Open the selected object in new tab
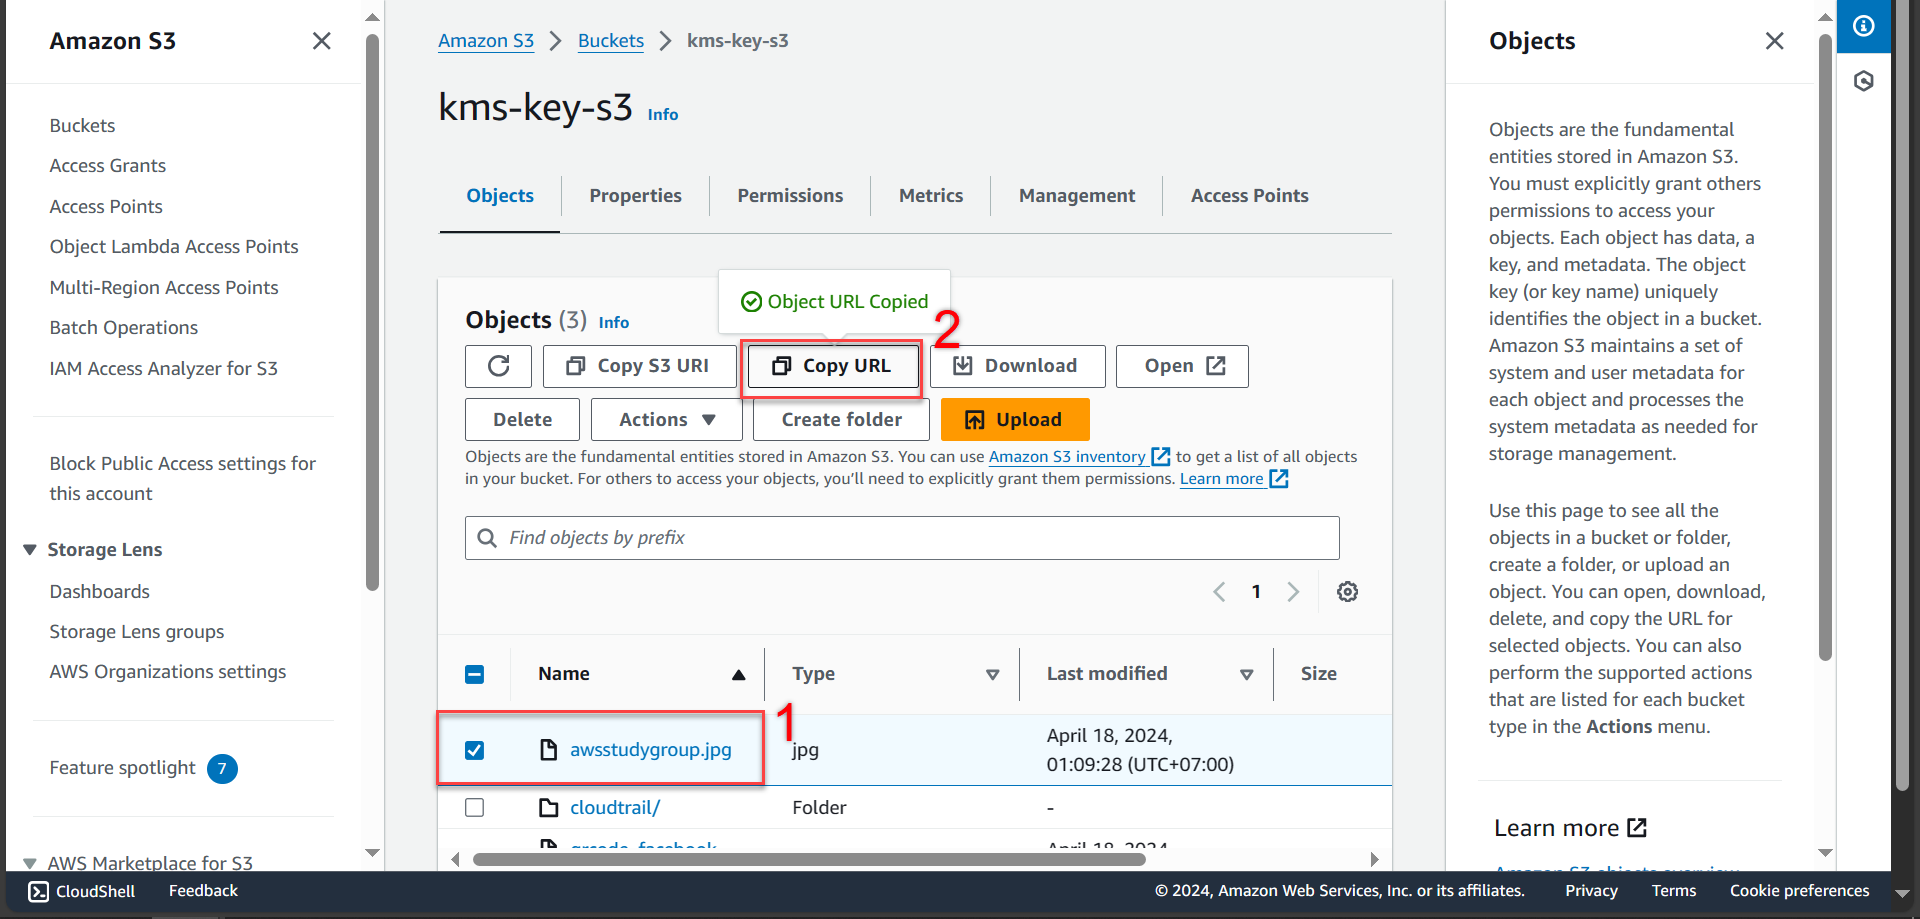Screen dimensions: 1920x919 coord(1182,366)
